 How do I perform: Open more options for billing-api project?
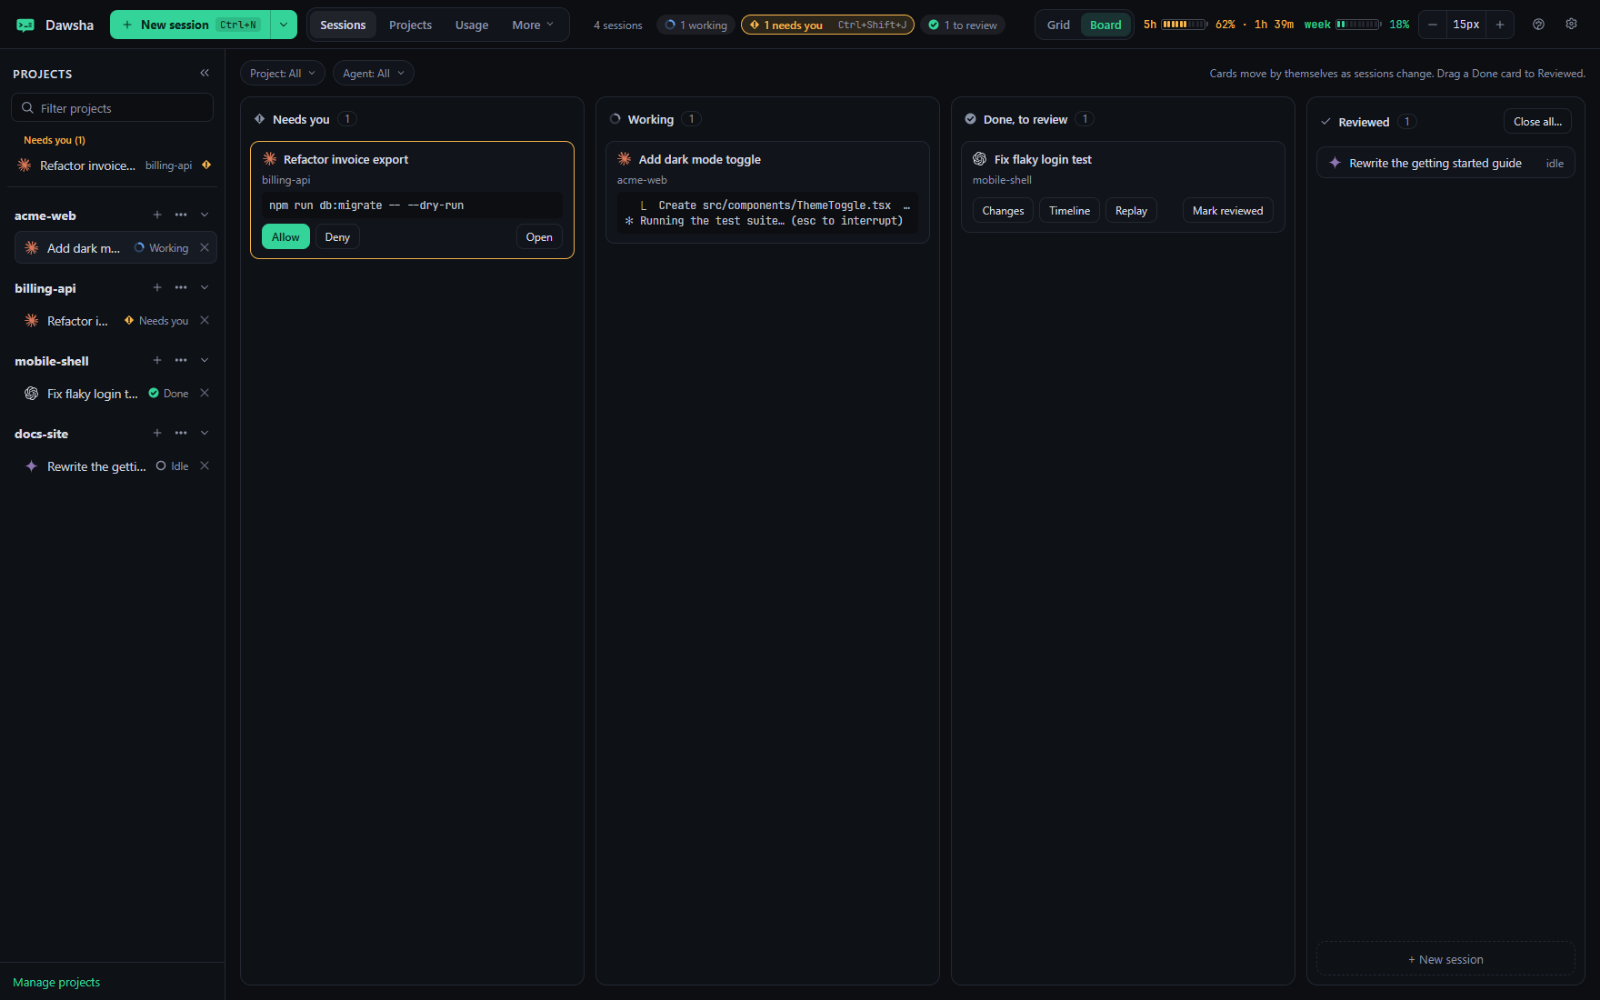[x=181, y=288]
